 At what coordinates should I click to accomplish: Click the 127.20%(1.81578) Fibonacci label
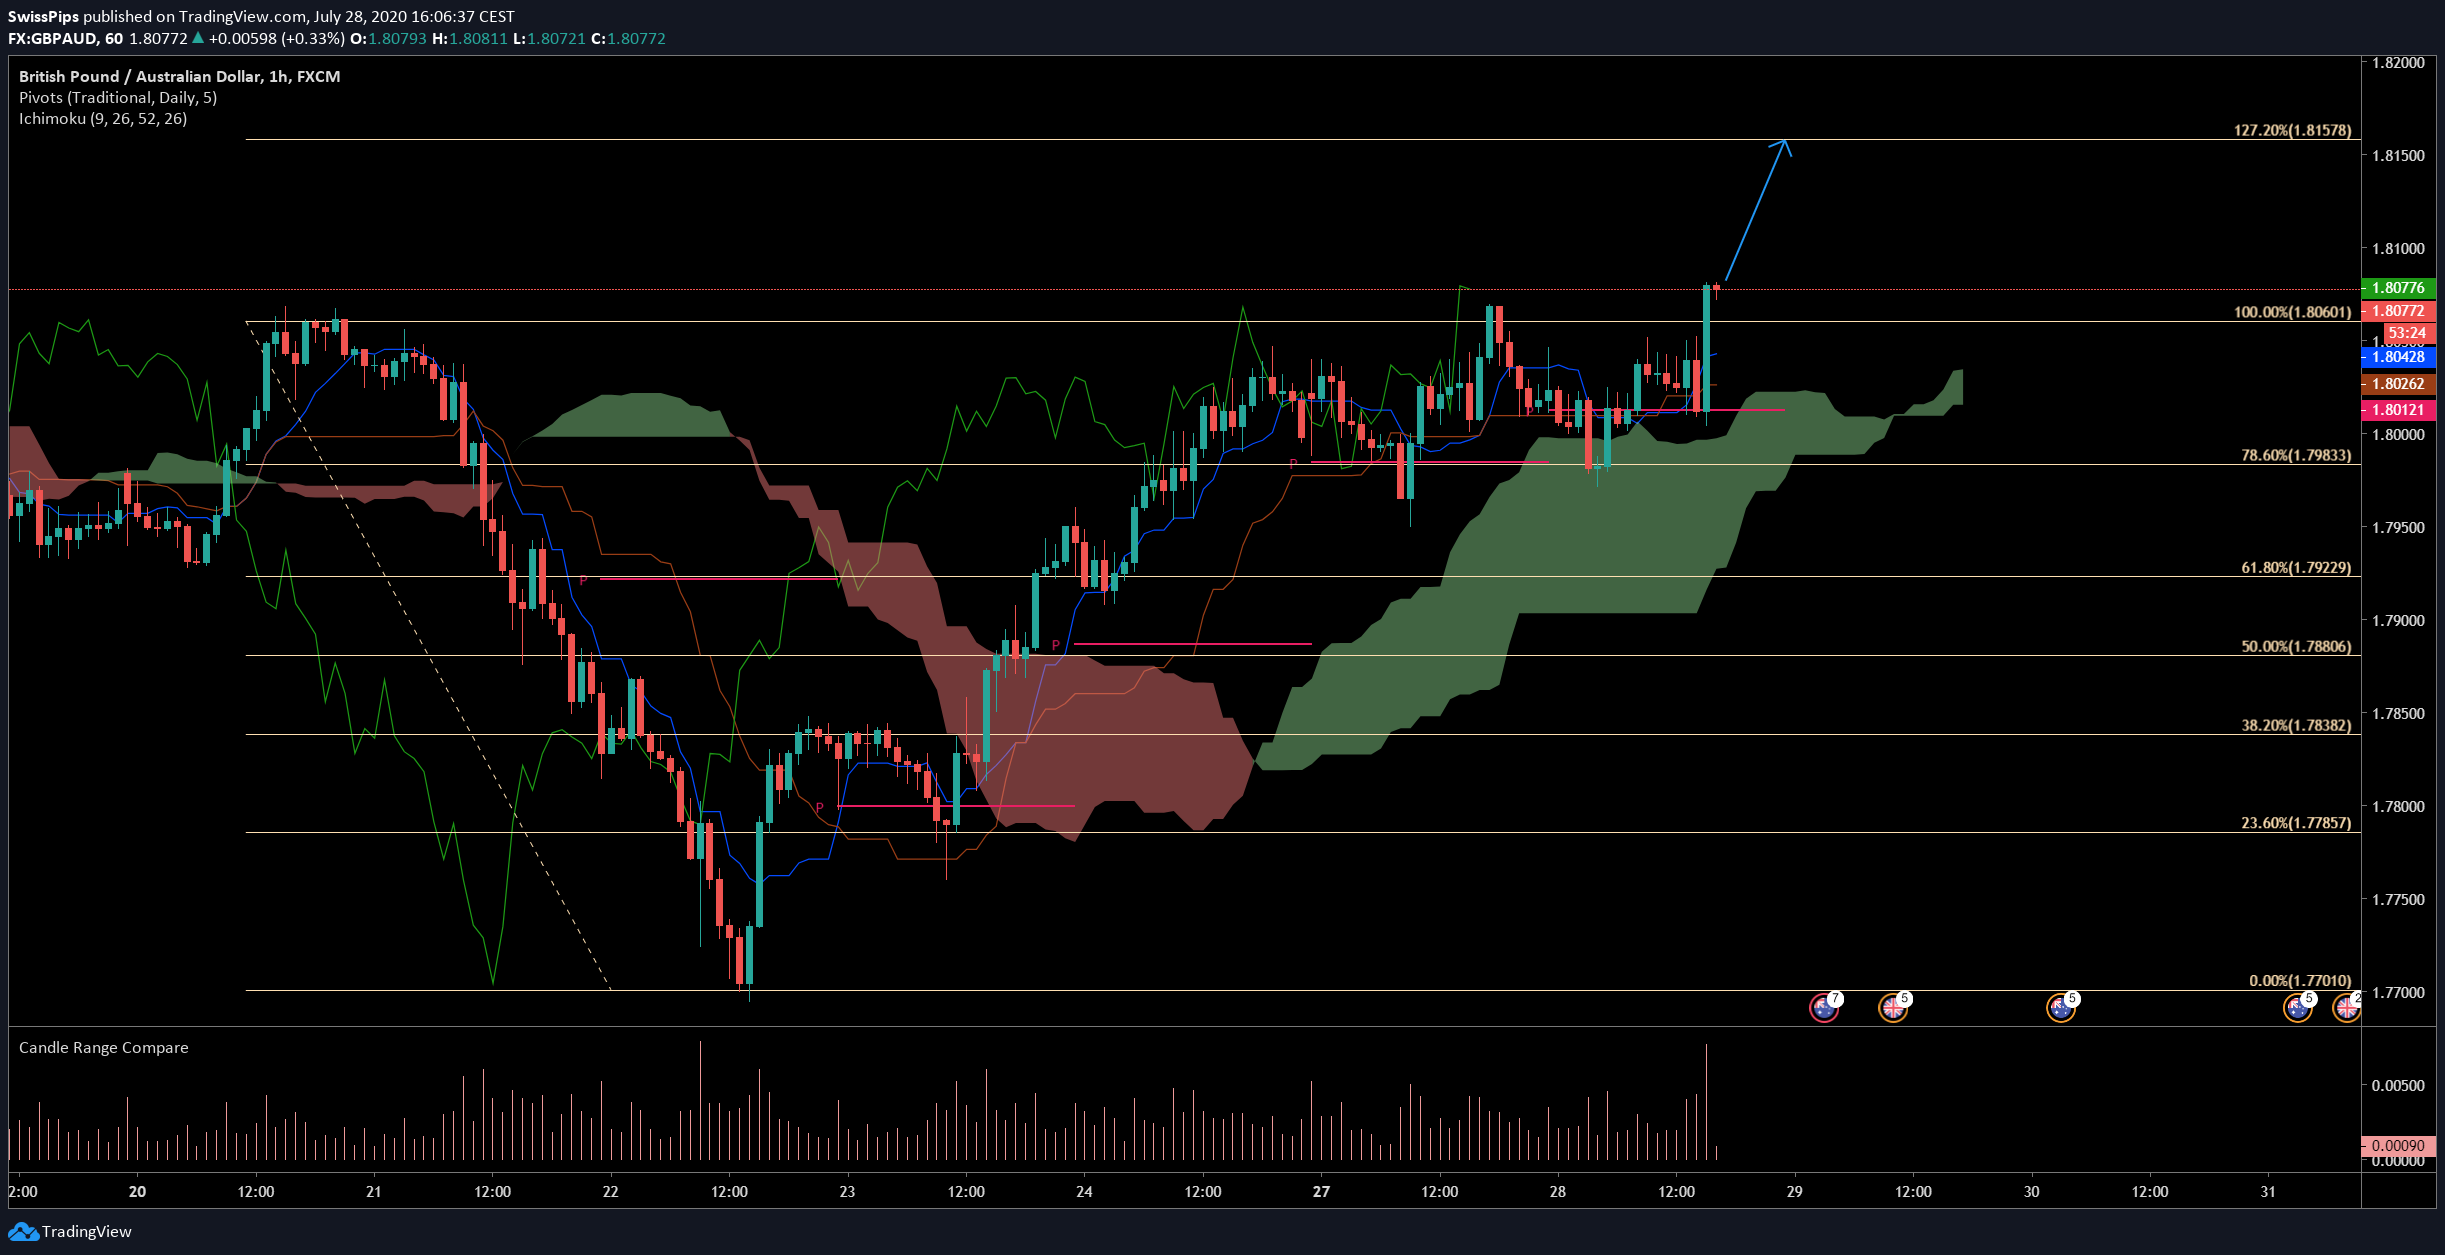click(x=2293, y=130)
